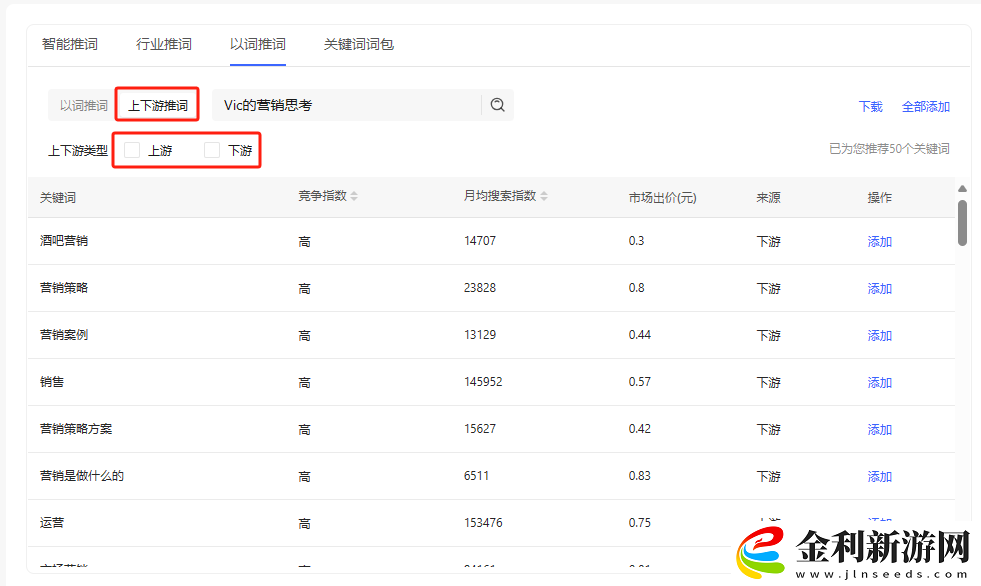981x586 pixels.
Task: Add keyword 营销策略
Action: coord(879,288)
